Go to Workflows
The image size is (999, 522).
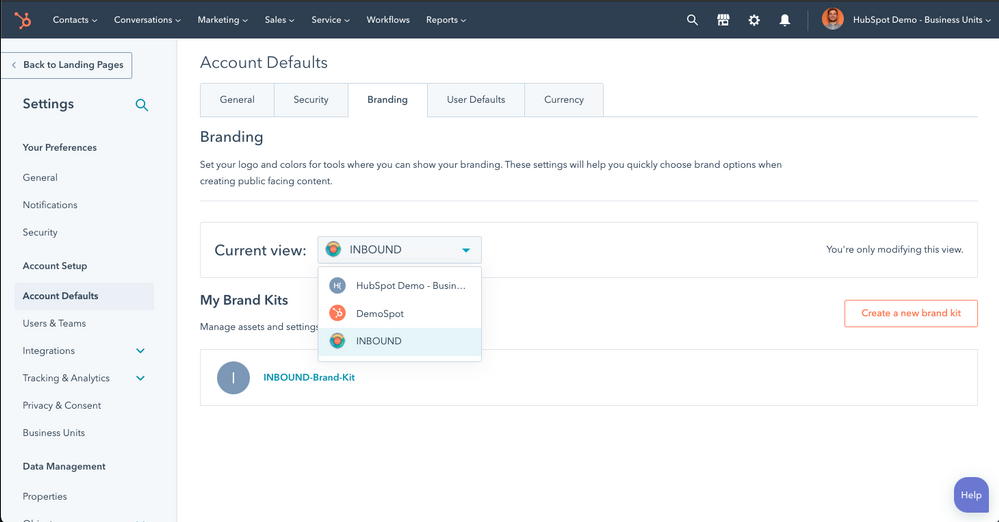388,20
